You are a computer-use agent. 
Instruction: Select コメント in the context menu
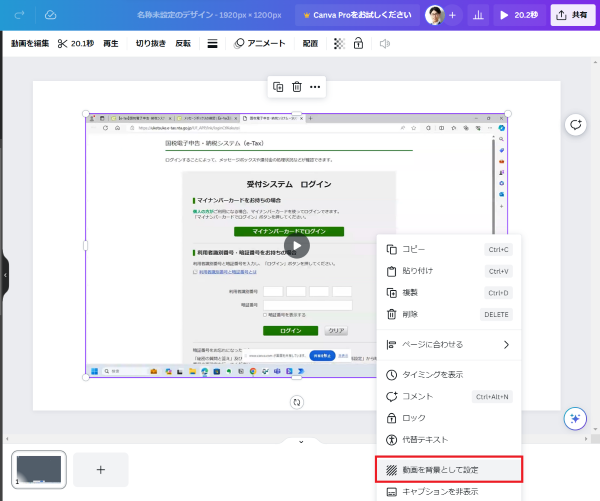pyautogui.click(x=449, y=397)
